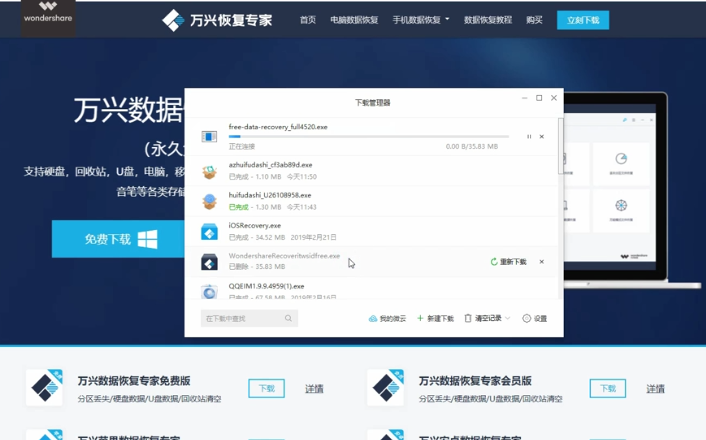Expand the 清空记录 dropdown arrow

pos(508,318)
